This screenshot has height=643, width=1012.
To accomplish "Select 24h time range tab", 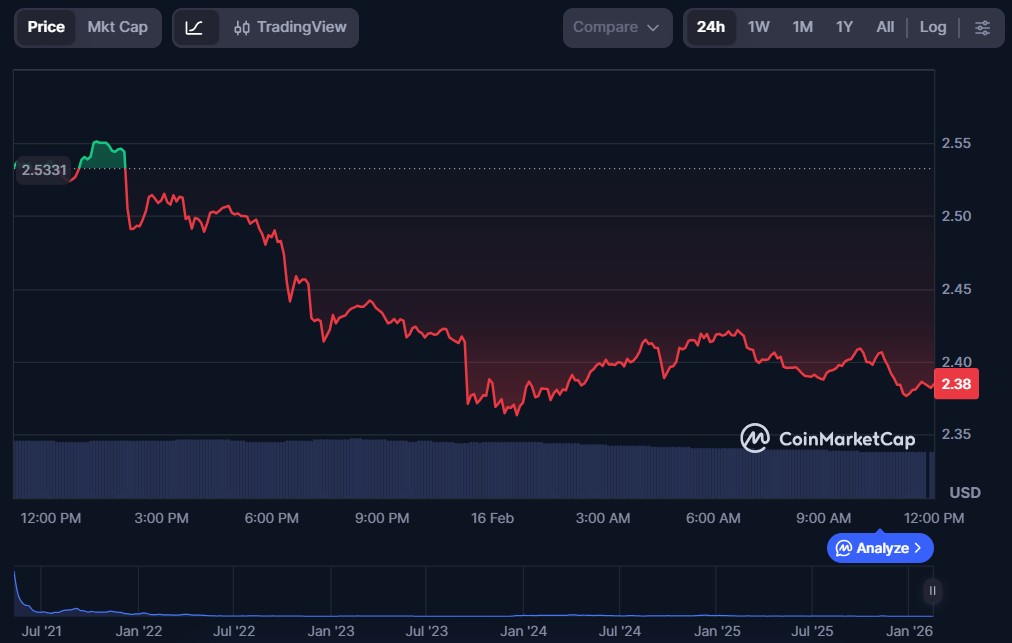I will (711, 27).
